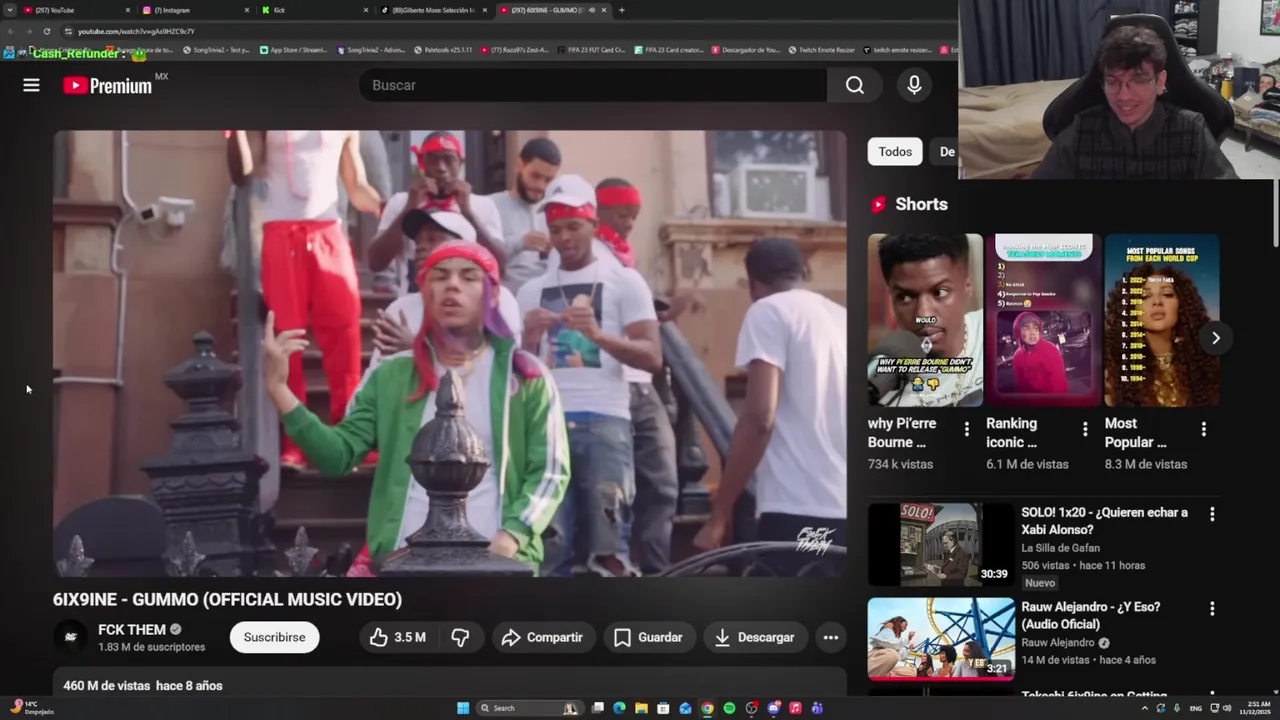Open the SOLO! 1x20 video thumbnail
The width and height of the screenshot is (1280, 720).
(x=941, y=544)
